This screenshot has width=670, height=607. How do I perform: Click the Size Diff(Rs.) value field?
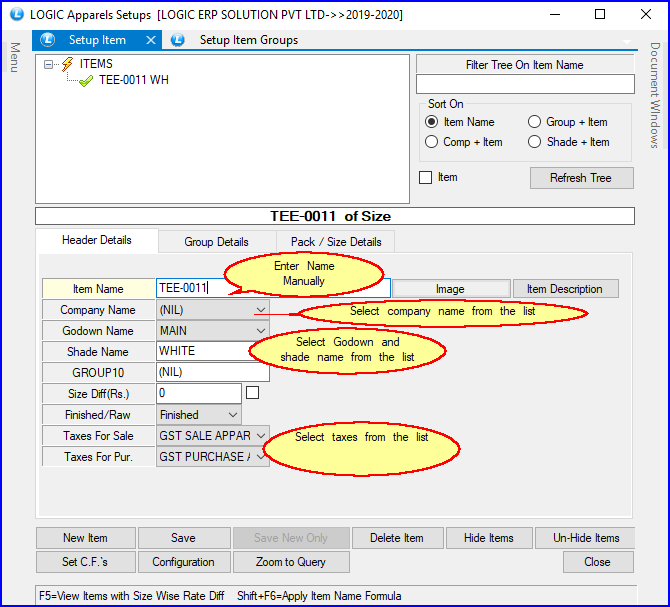click(x=199, y=393)
